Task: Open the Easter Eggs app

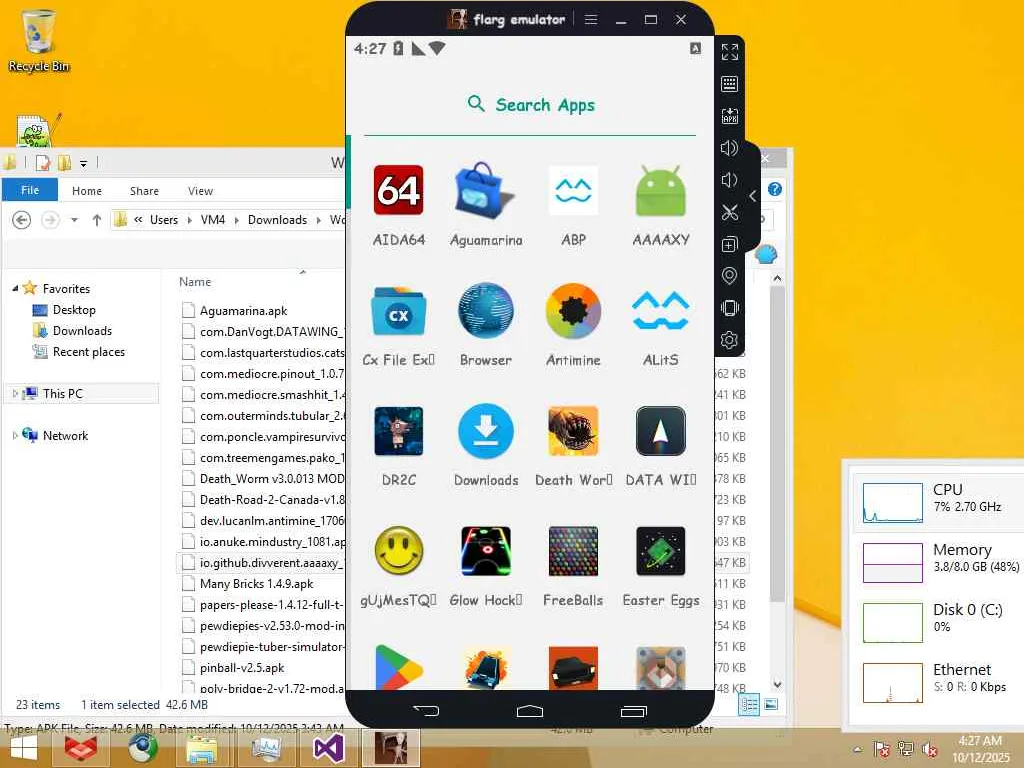Action: pos(660,551)
